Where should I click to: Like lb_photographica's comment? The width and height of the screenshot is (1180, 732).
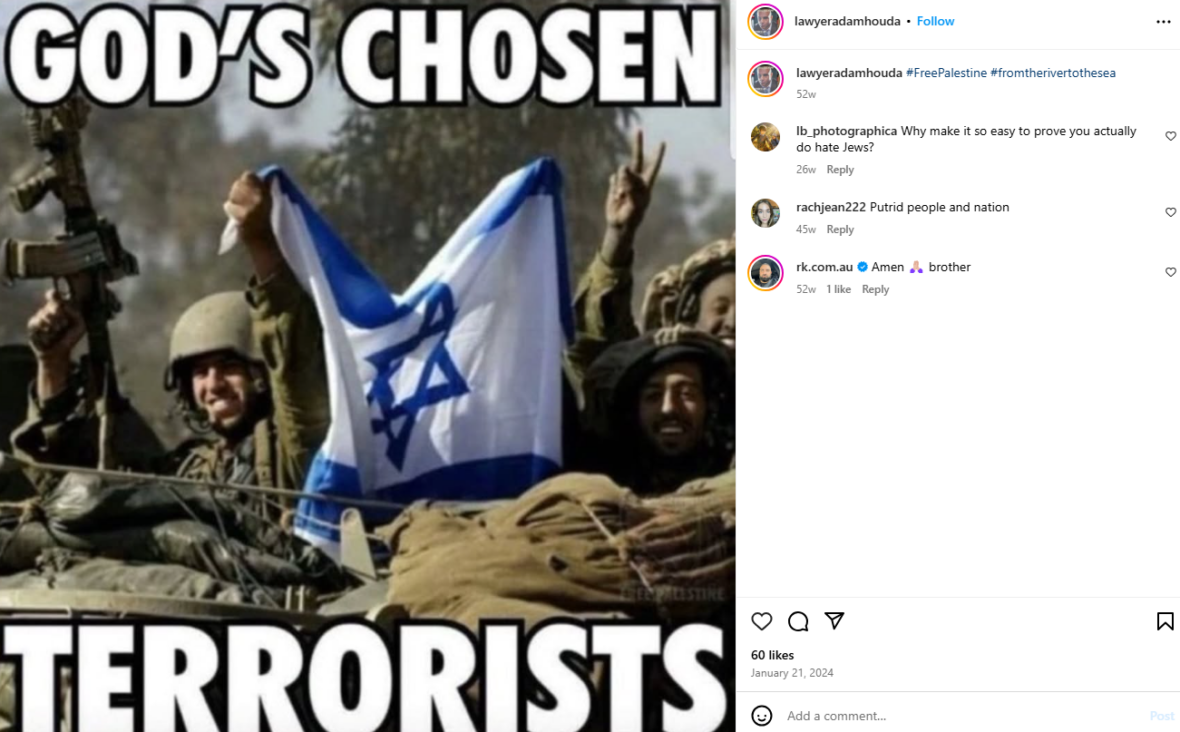(x=1170, y=136)
